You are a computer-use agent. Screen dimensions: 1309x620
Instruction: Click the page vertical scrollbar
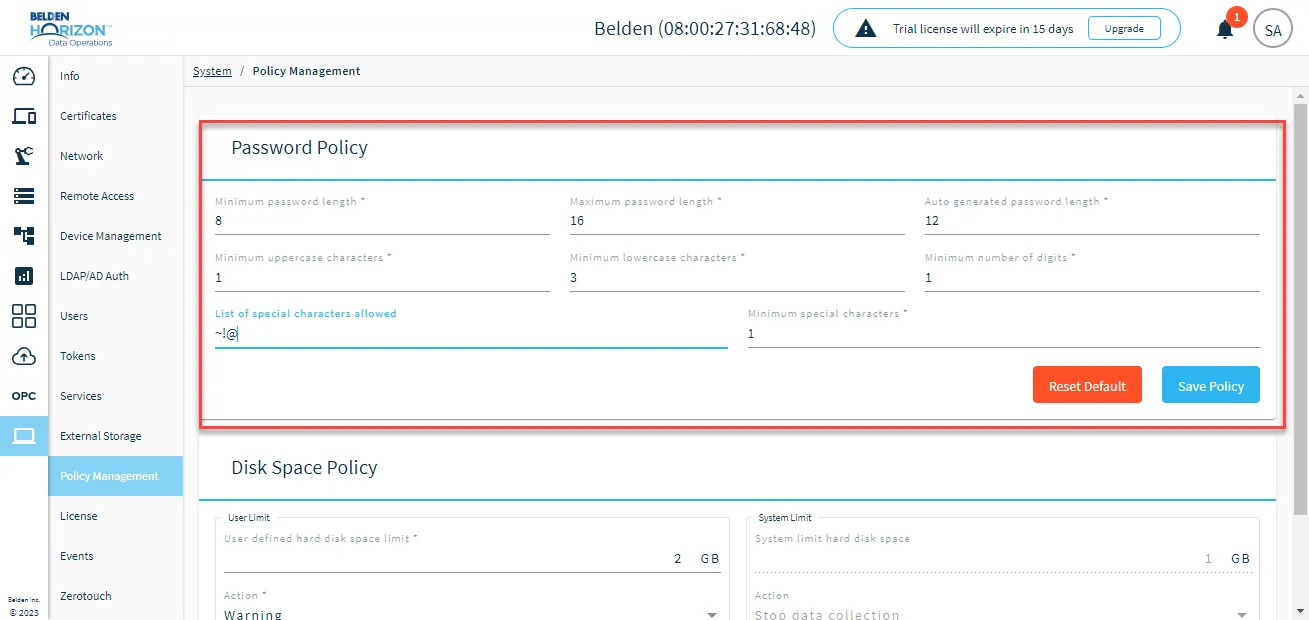1300,308
